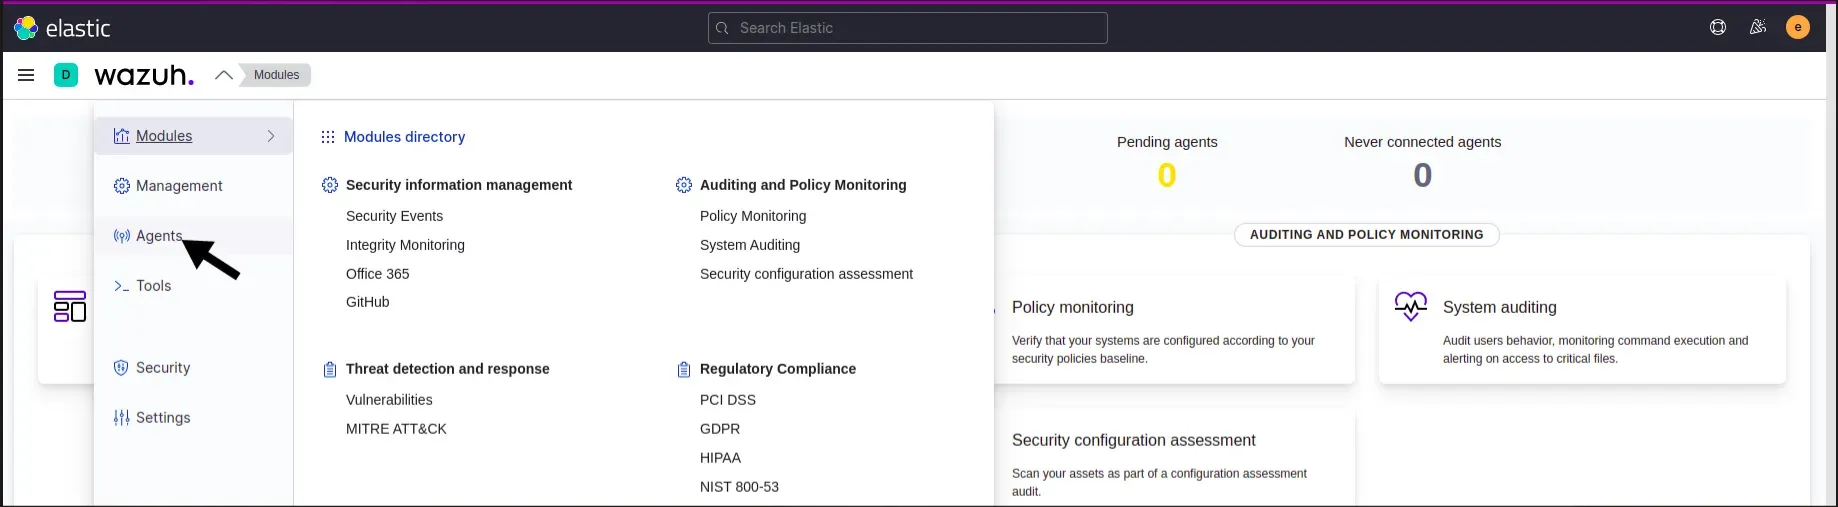
Task: Click the Elastic logo icon
Action: point(26,28)
